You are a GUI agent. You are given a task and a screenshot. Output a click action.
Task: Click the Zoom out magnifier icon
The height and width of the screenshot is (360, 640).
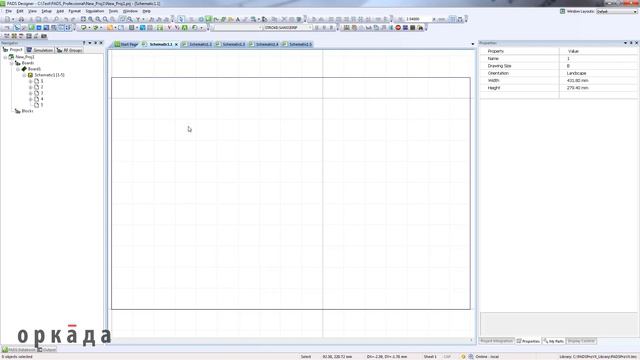(x=98, y=19)
